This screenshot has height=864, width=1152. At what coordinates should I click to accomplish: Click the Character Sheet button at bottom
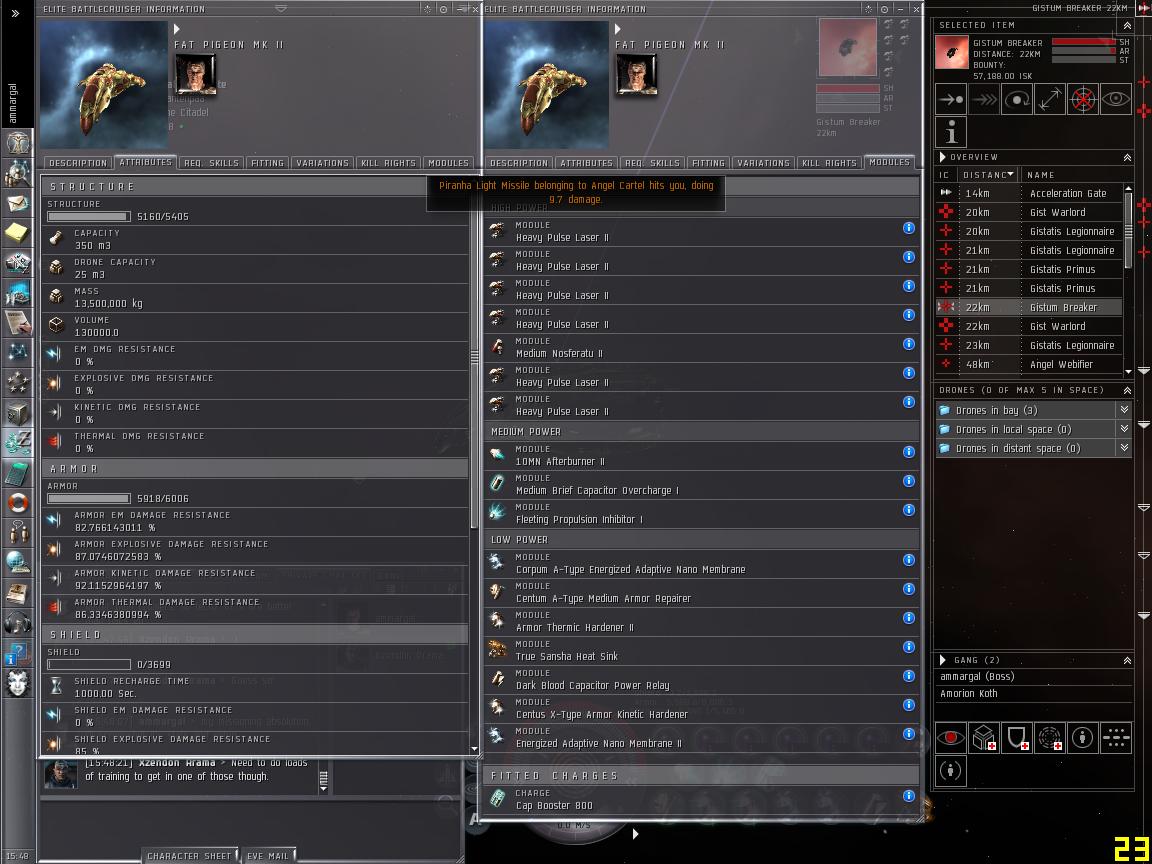click(189, 856)
